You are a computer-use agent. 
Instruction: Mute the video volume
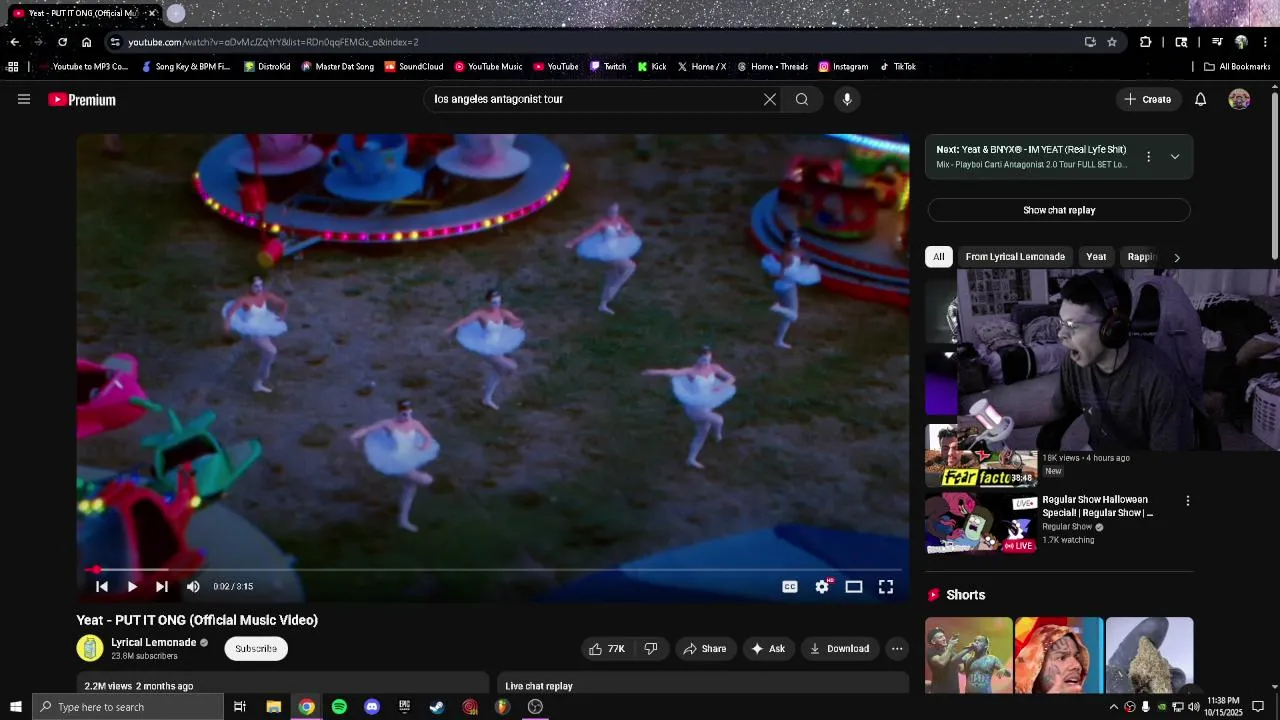pos(193,587)
